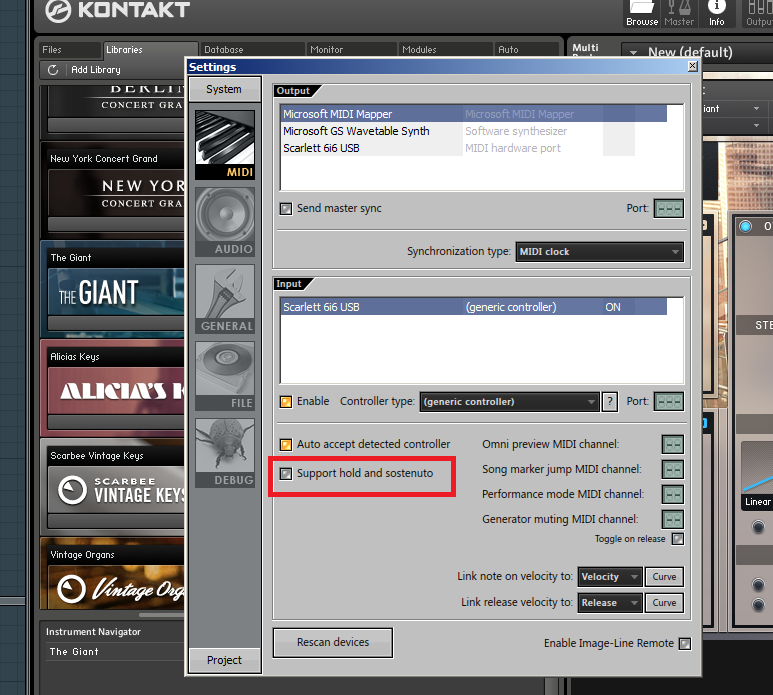Open New York Concert Grand library thumbnail

pyautogui.click(x=116, y=193)
